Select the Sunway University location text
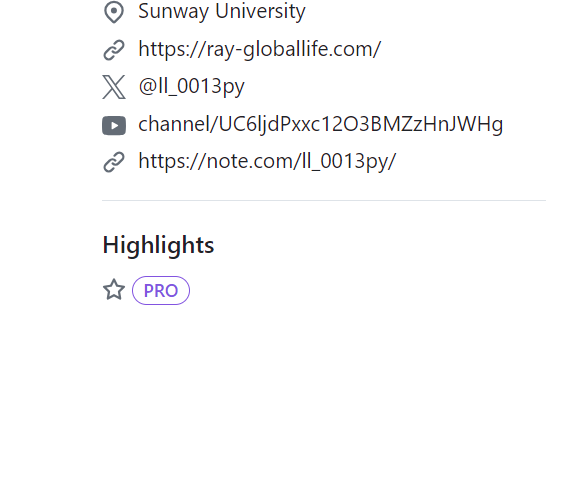 222,11
